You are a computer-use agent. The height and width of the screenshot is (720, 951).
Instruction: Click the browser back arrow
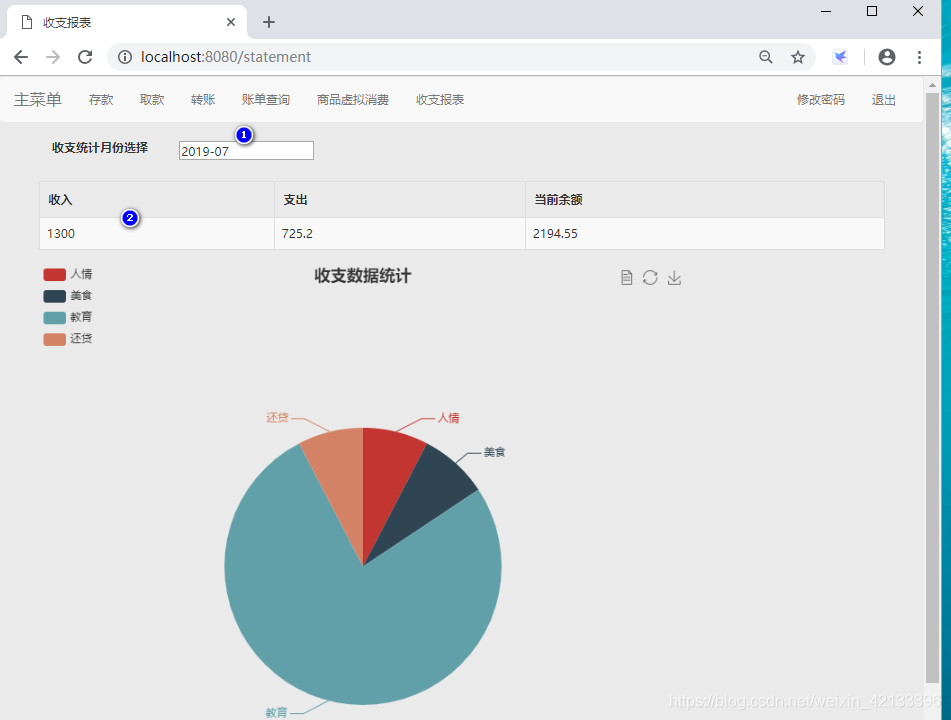click(x=21, y=57)
